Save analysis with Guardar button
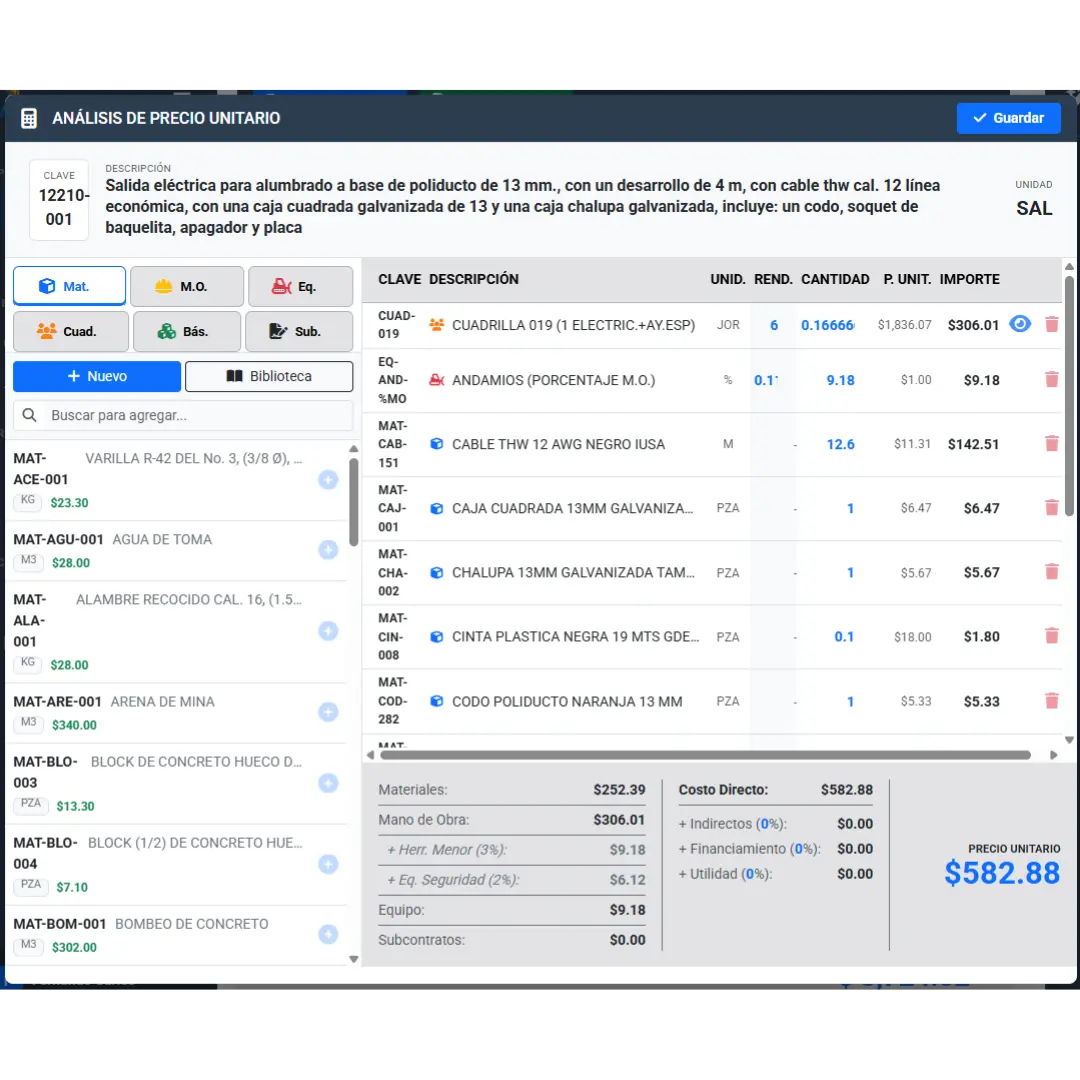 [1008, 118]
